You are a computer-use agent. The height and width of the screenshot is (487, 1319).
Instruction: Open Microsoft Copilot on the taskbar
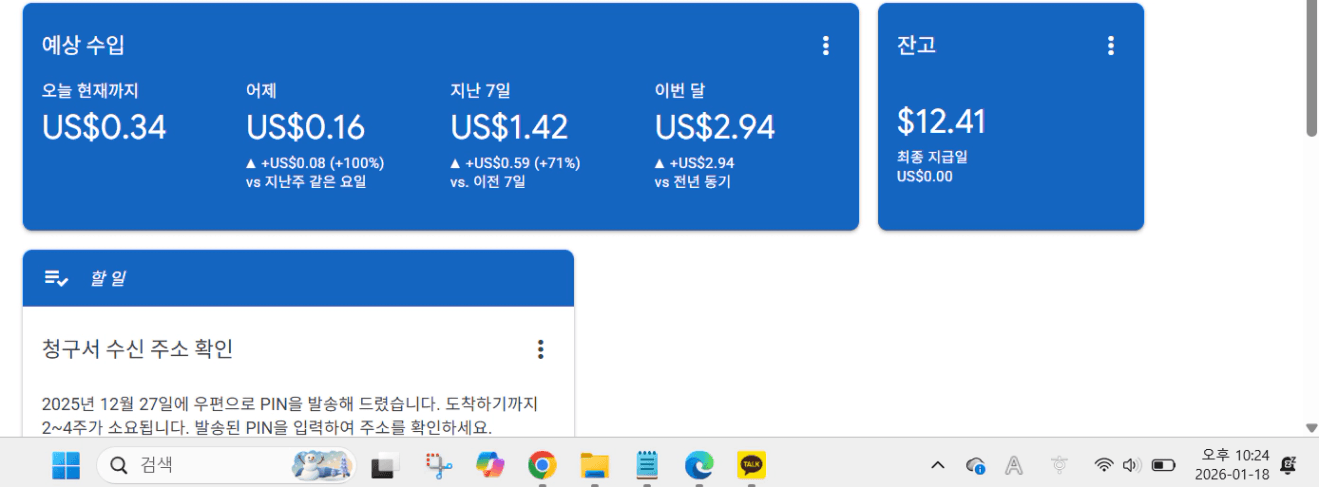tap(490, 465)
